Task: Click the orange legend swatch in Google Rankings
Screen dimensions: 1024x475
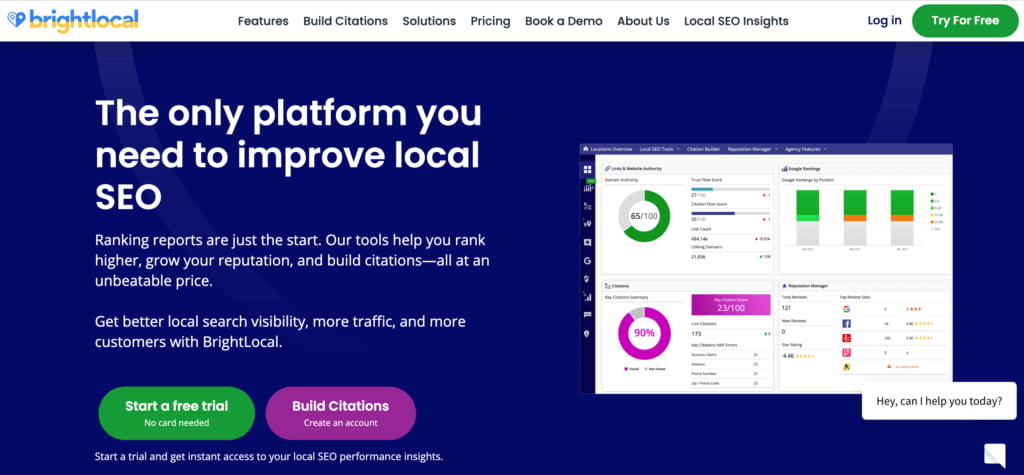Action: click(932, 222)
